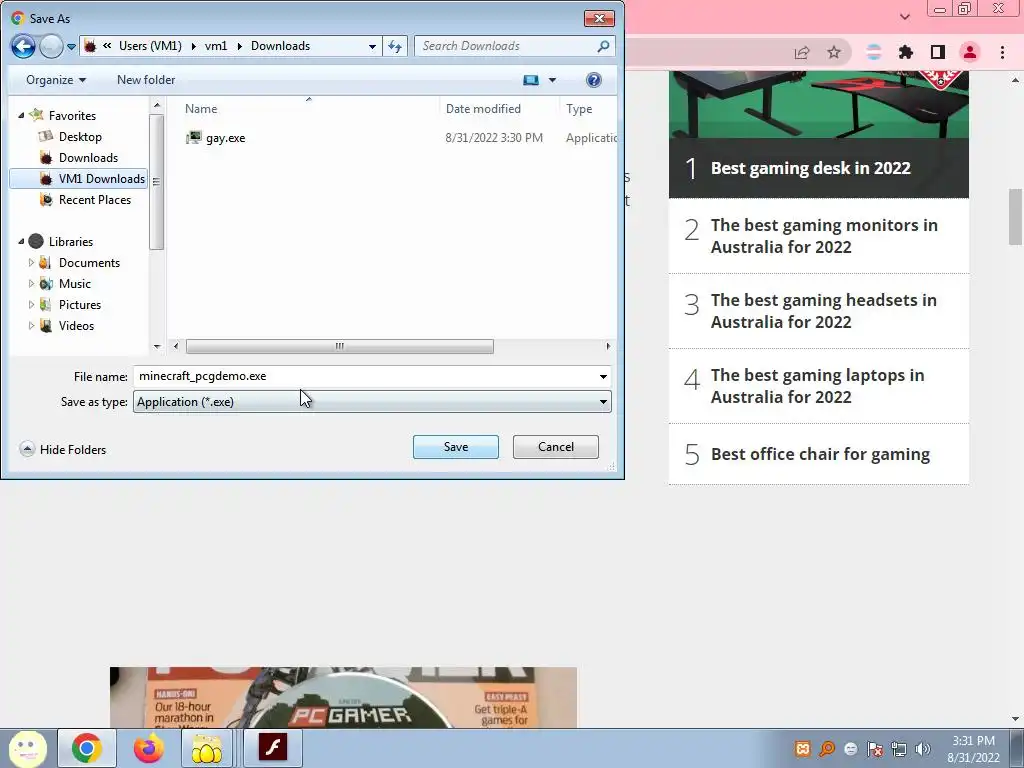
Task: Collapse the Favorites tree group
Action: pos(22,116)
